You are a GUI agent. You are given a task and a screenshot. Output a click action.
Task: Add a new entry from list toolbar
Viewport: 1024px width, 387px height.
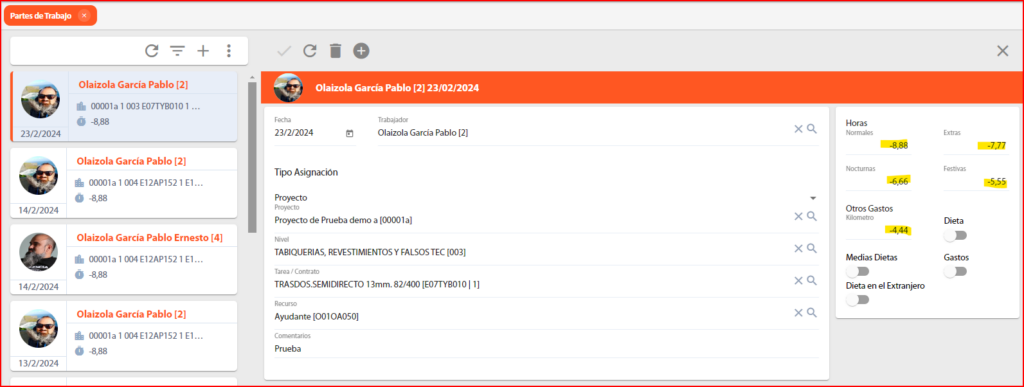tap(203, 51)
